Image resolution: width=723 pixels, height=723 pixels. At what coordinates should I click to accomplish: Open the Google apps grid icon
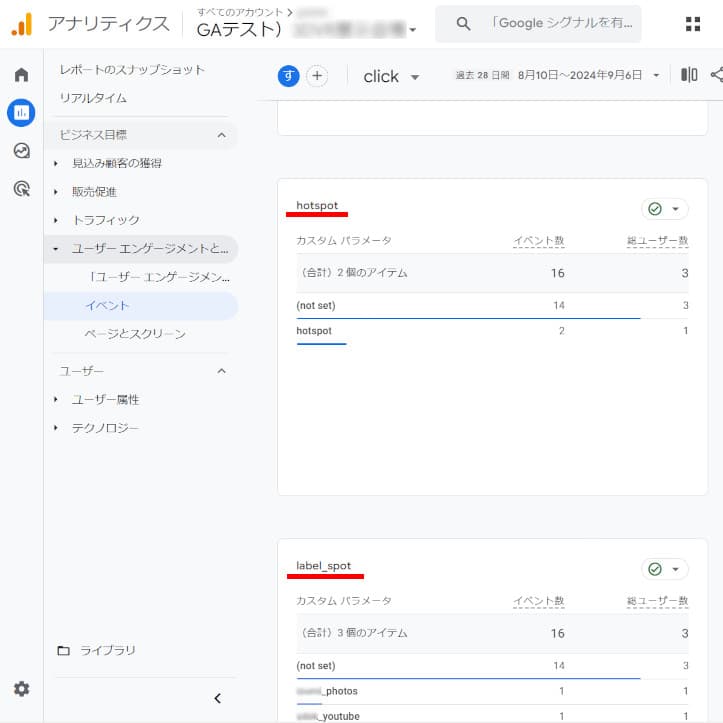(692, 24)
